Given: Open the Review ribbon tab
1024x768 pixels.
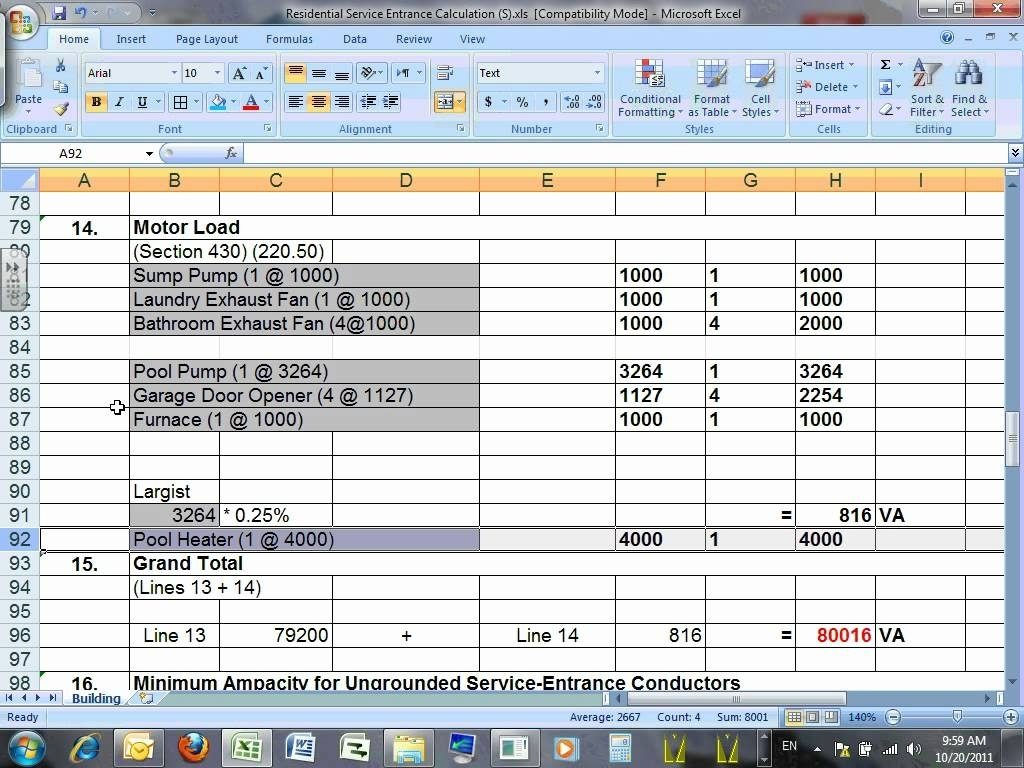Looking at the screenshot, I should tap(413, 39).
